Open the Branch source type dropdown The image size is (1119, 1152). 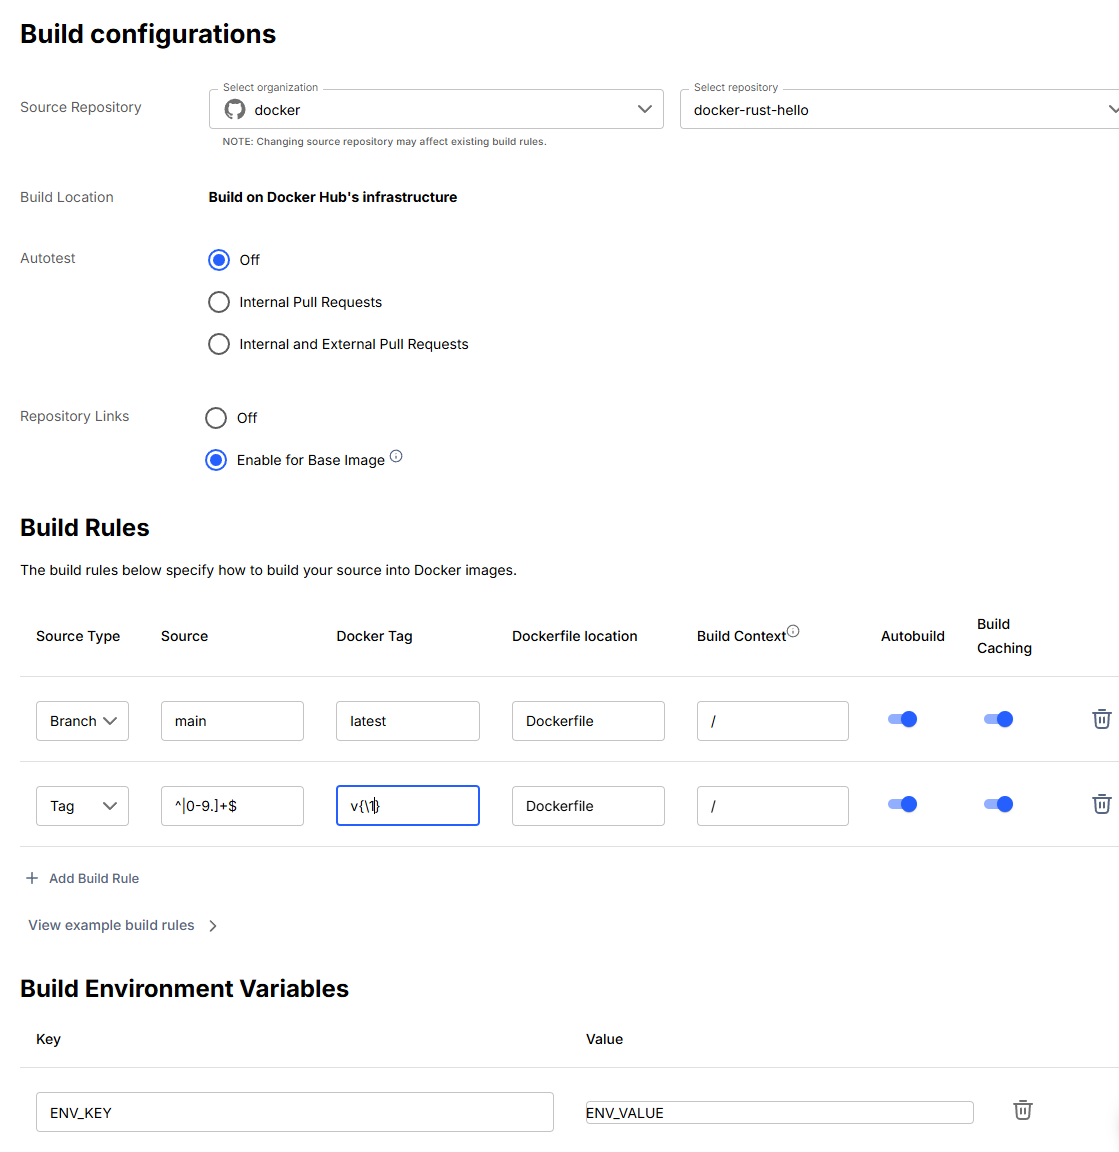point(82,720)
